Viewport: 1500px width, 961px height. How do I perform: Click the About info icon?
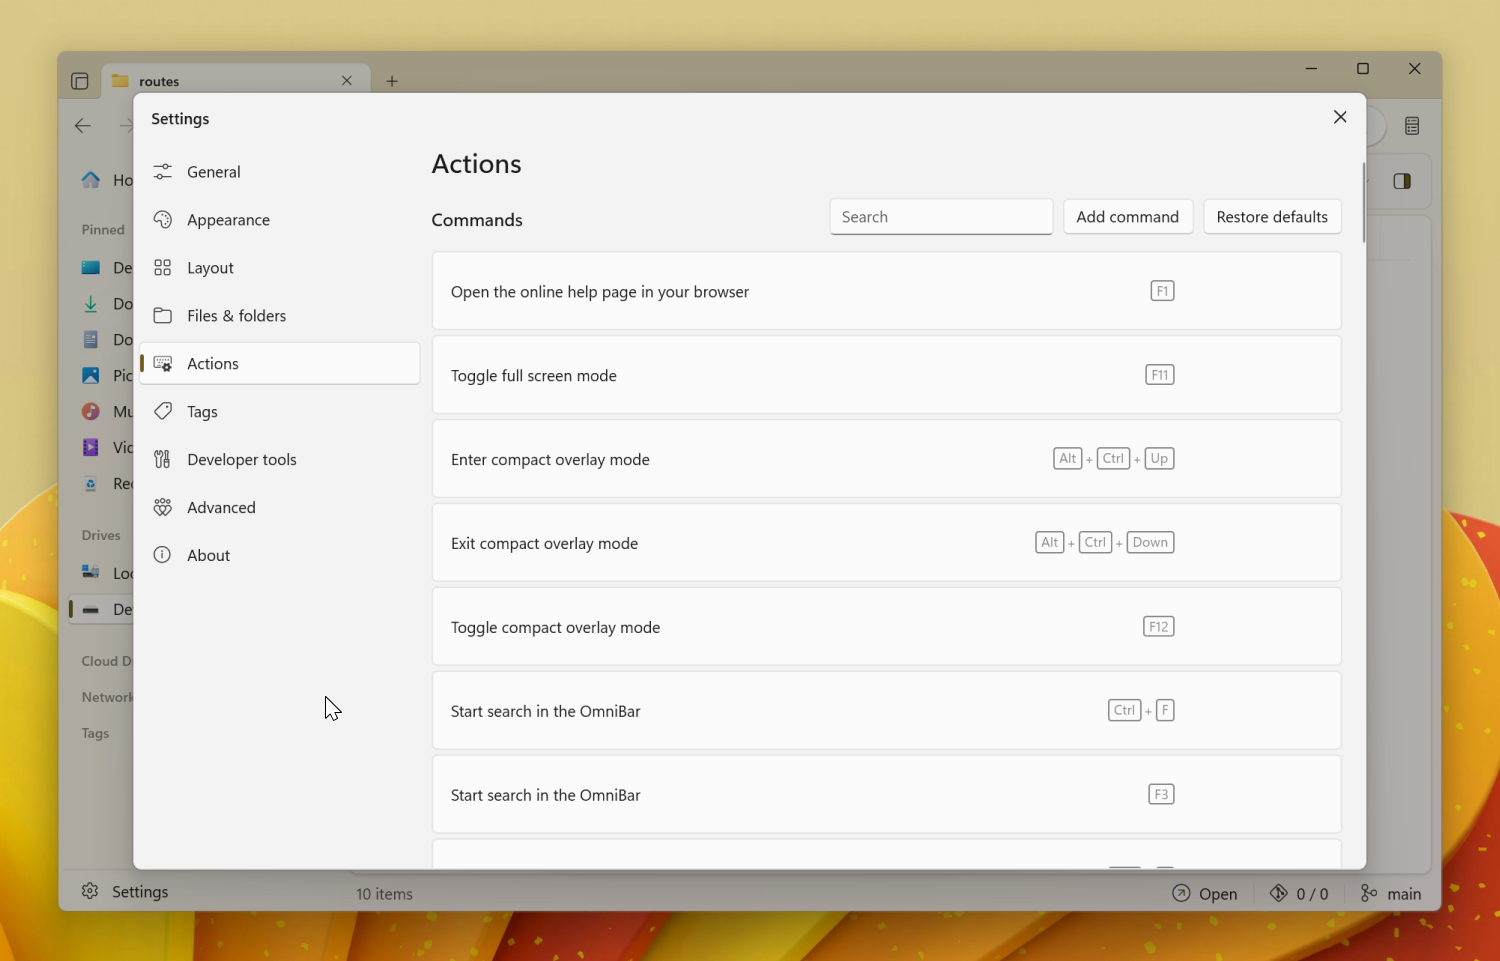(x=163, y=555)
